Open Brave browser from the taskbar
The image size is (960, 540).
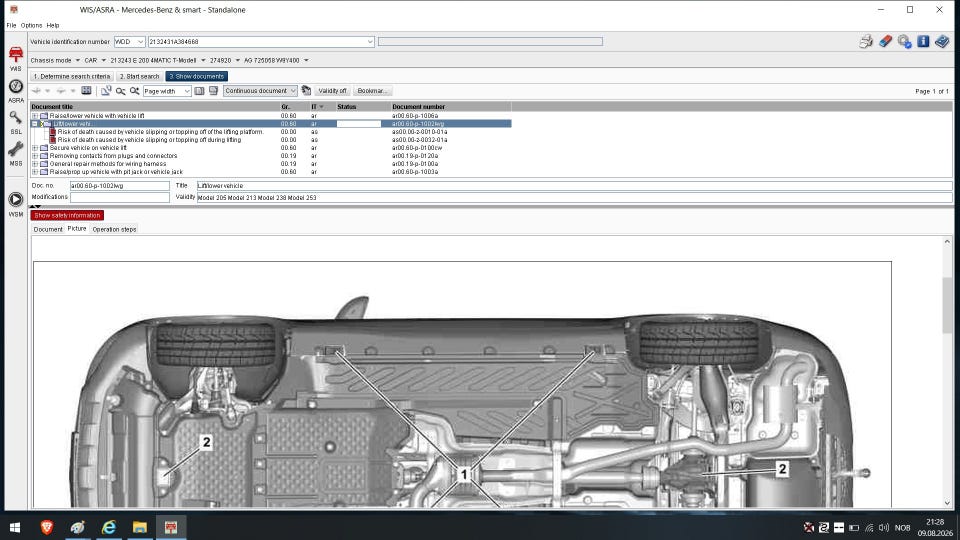(47, 527)
